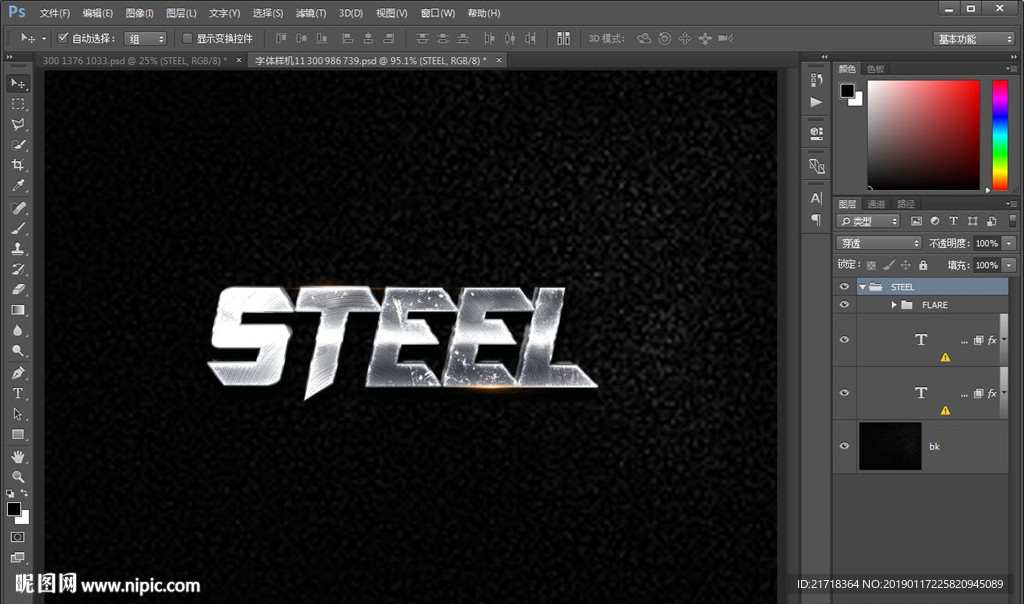The width and height of the screenshot is (1024, 604).
Task: Select the Zoom magnifier tool
Action: 18,477
